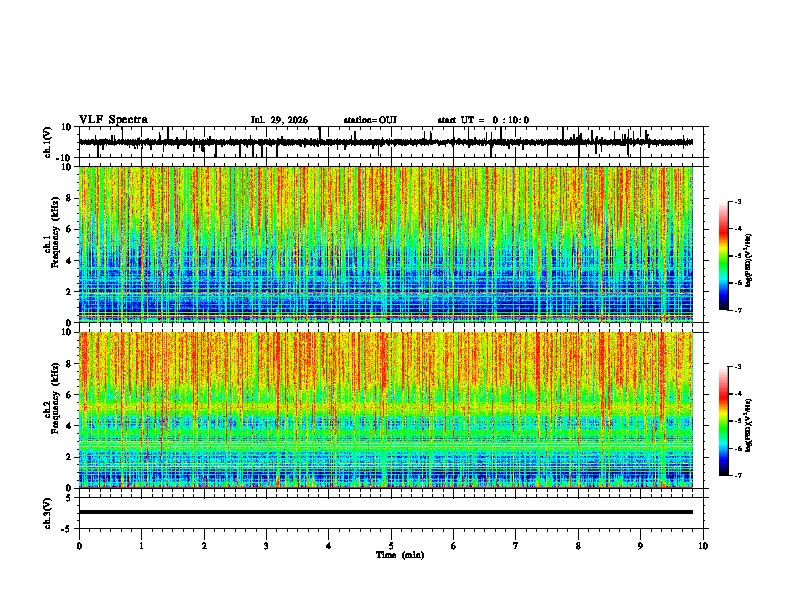Pick the ch.1 spectrogram color scale bar
The width and height of the screenshot is (792, 612).
[724, 256]
